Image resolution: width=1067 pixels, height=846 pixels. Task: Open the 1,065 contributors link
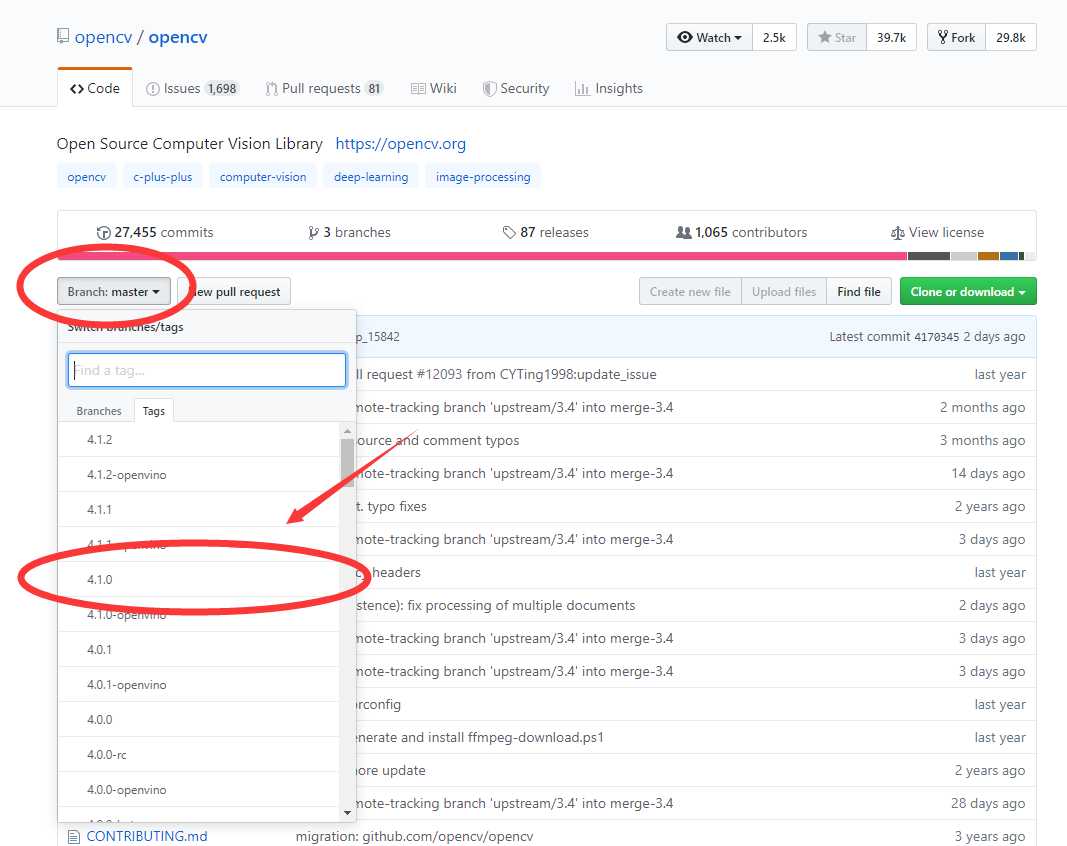pos(742,233)
